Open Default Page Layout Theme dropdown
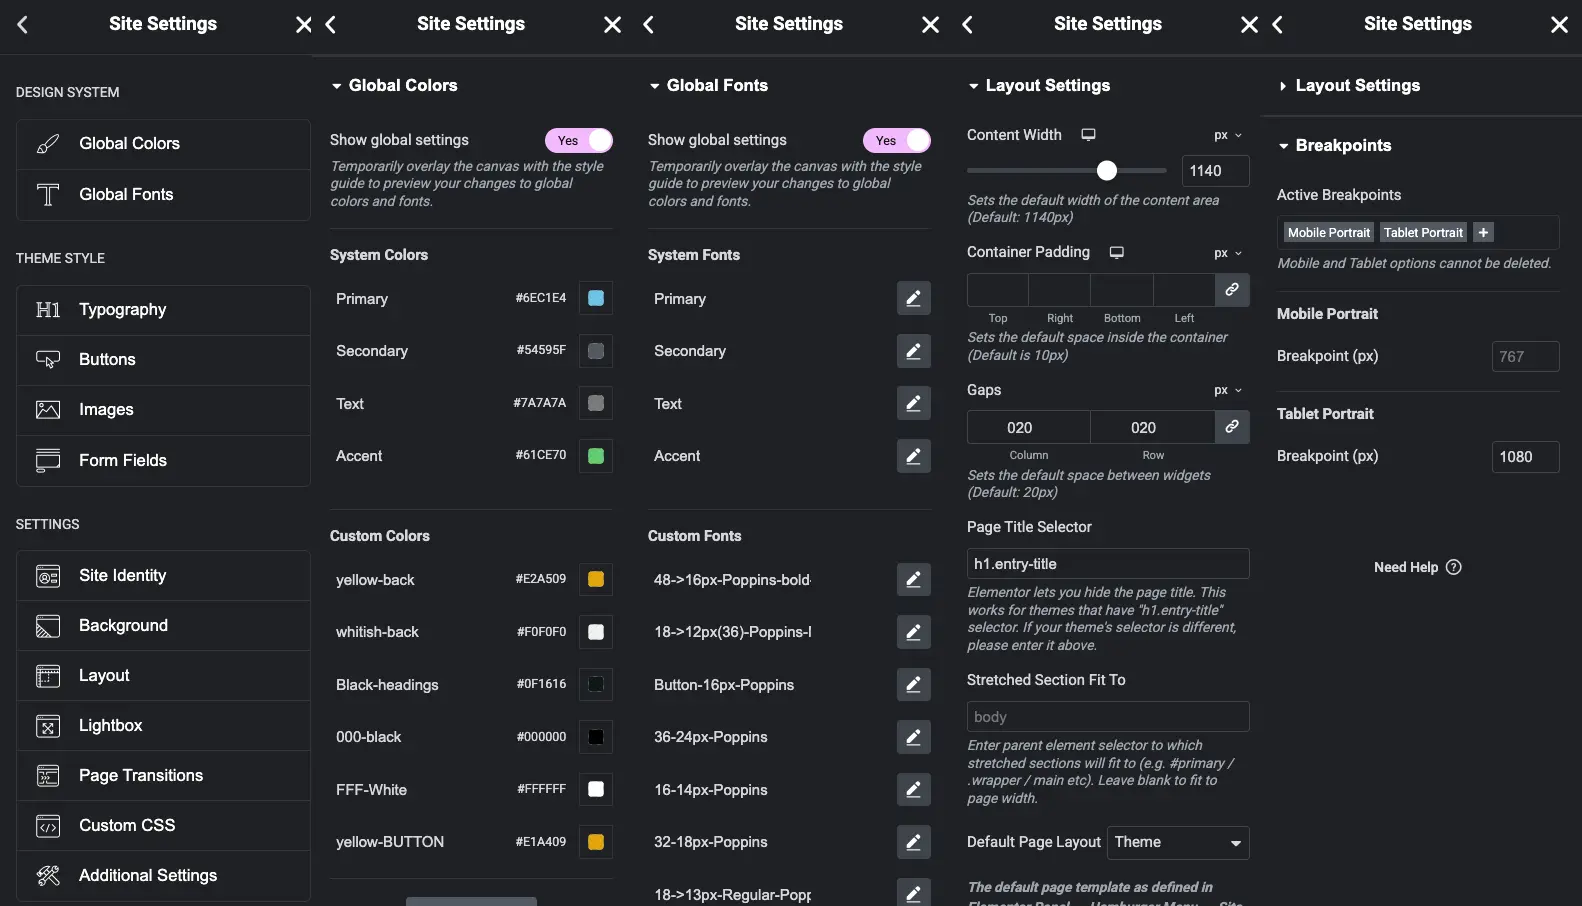Screen dimensions: 1582x906 [x=1178, y=843]
